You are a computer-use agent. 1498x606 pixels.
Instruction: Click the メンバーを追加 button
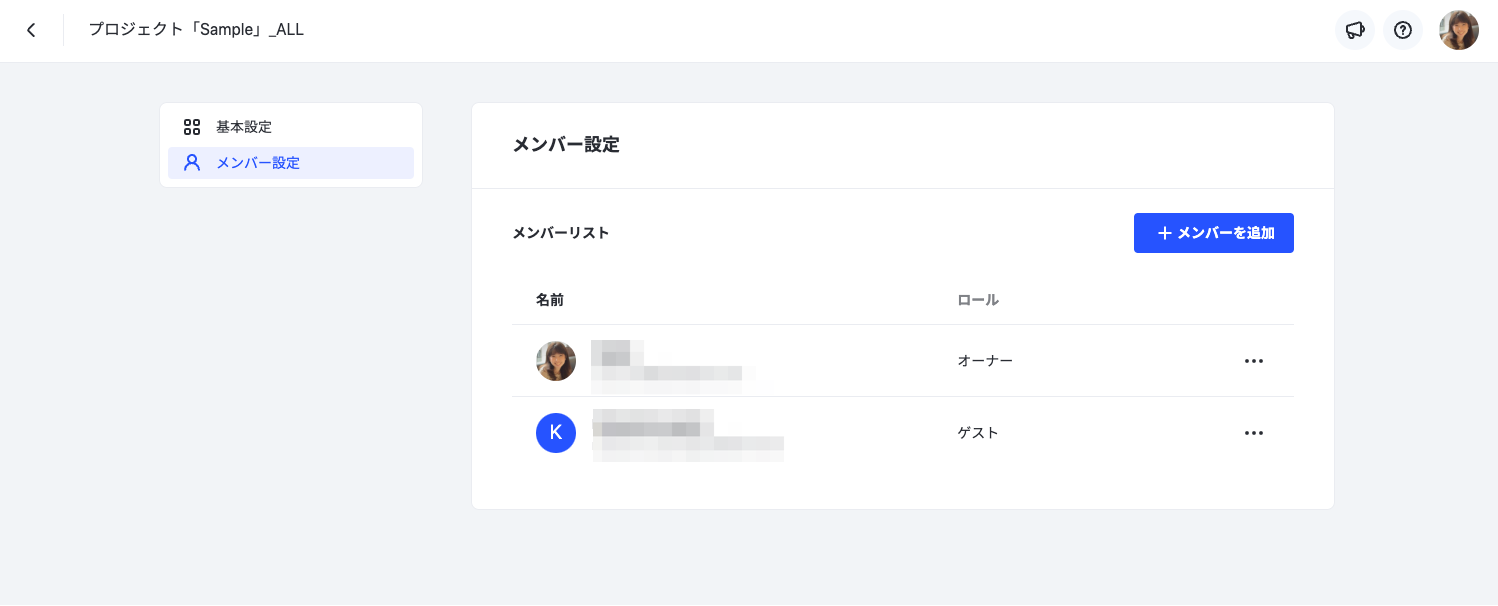coord(1214,233)
